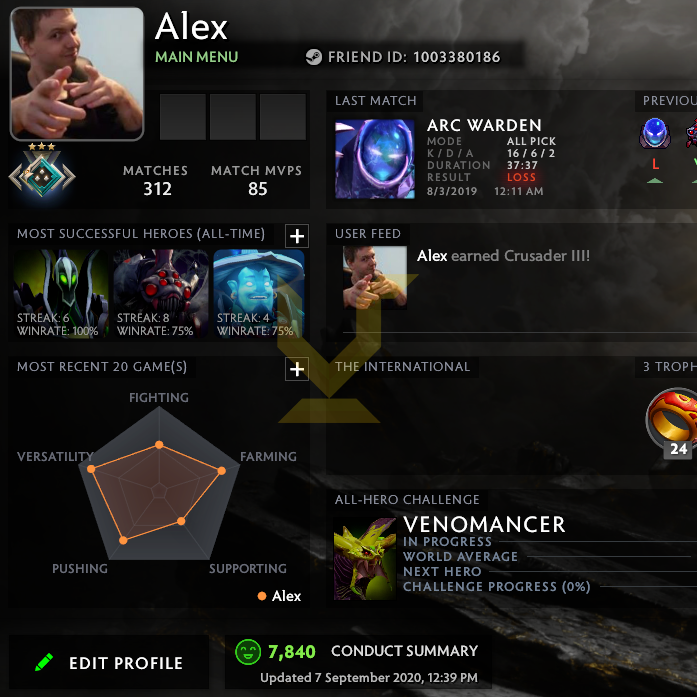The width and height of the screenshot is (697, 697).
Task: Click the Crusader III rank medal icon
Action: tap(42, 173)
